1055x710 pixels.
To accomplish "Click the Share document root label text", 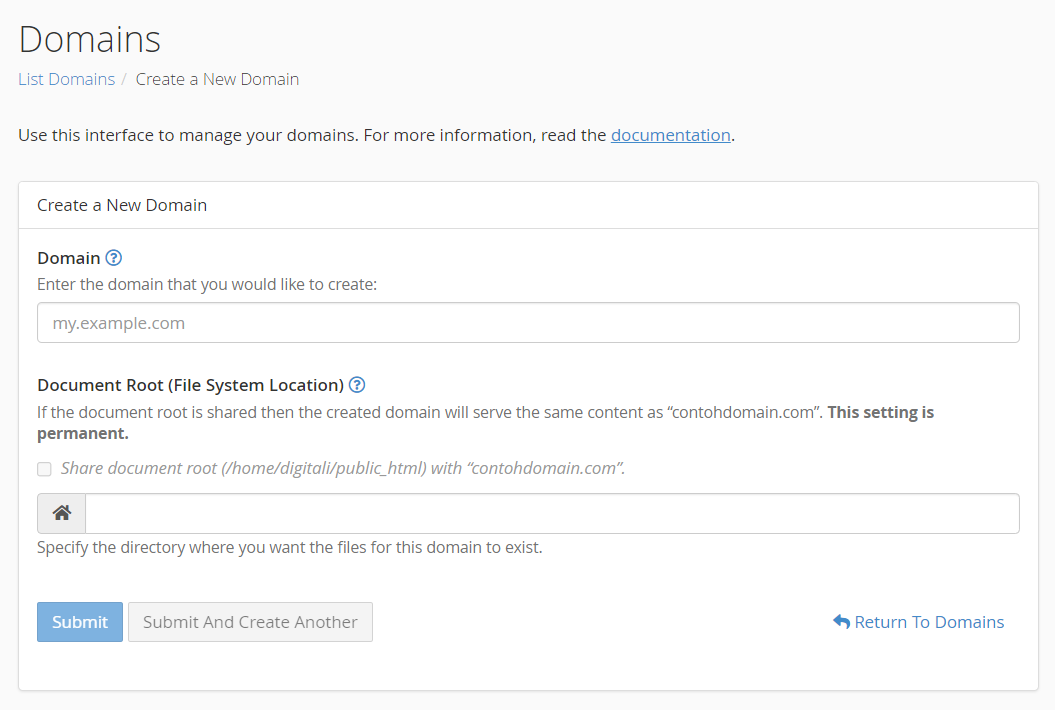I will pos(343,468).
